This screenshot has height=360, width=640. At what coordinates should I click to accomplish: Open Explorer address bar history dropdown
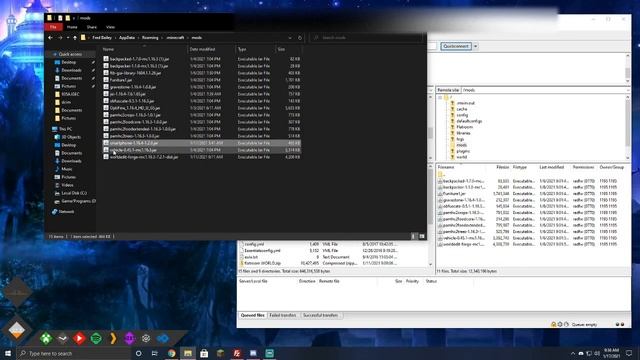pos(290,38)
